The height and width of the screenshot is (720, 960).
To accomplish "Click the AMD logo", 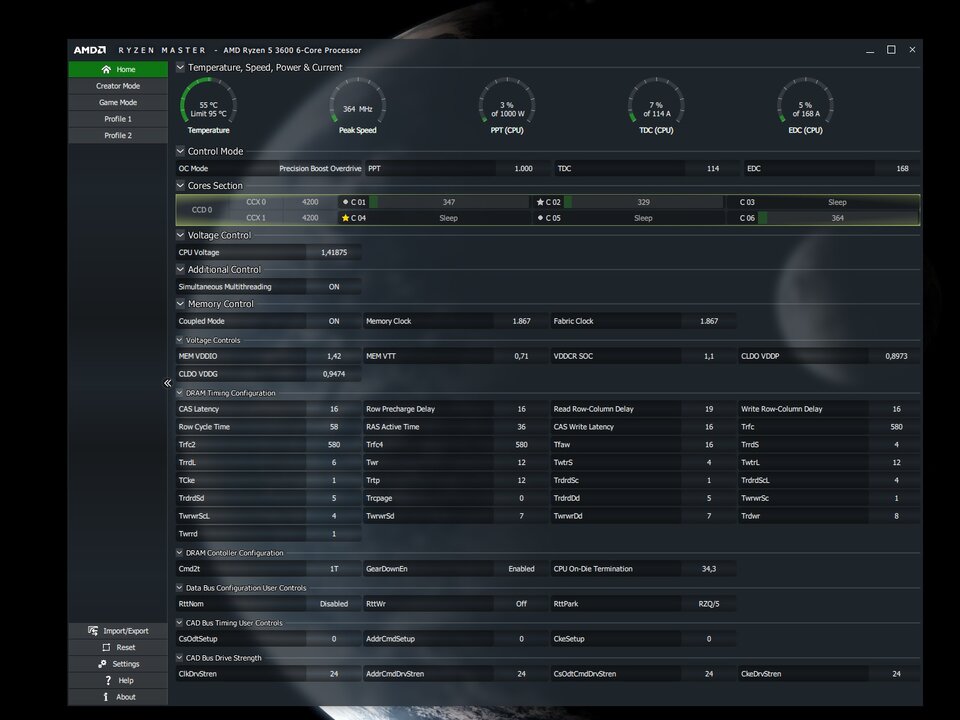I will (x=90, y=50).
